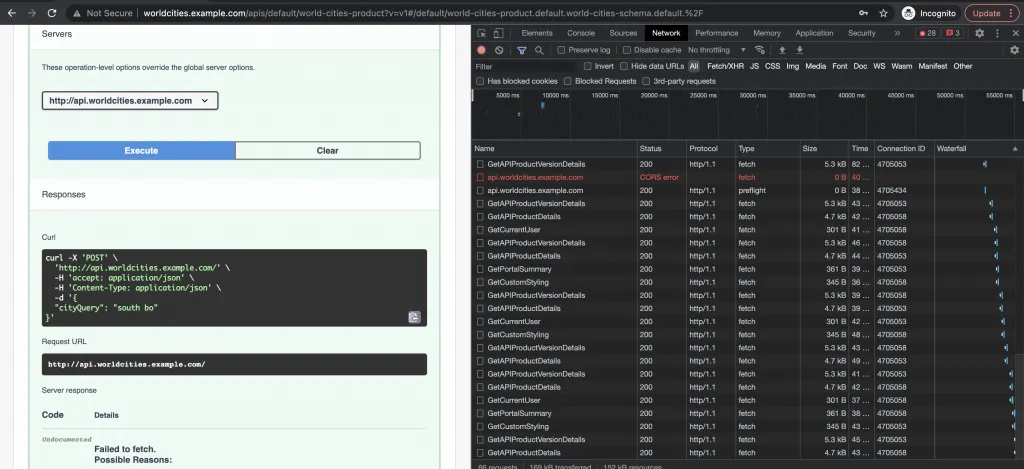Click the Not Secure site badge

(x=103, y=13)
